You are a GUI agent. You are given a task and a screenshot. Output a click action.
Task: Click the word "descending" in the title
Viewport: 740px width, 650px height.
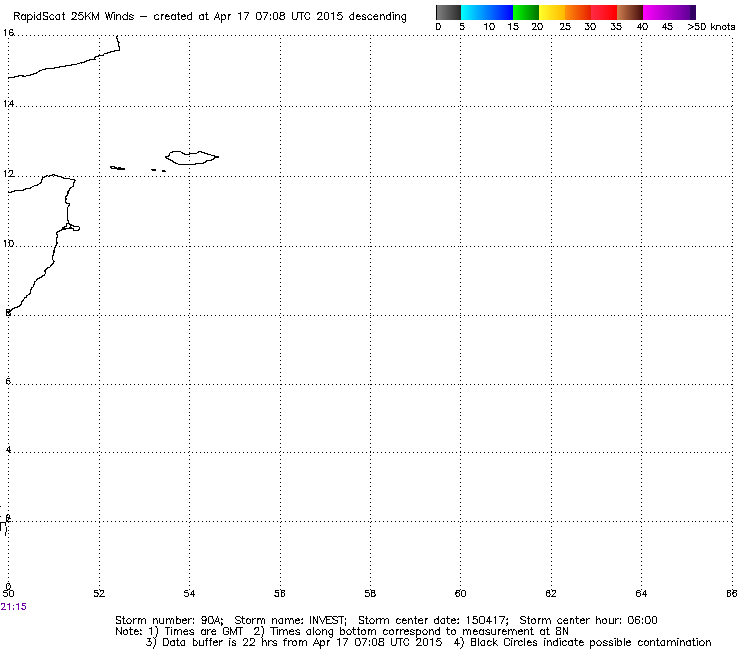[378, 17]
